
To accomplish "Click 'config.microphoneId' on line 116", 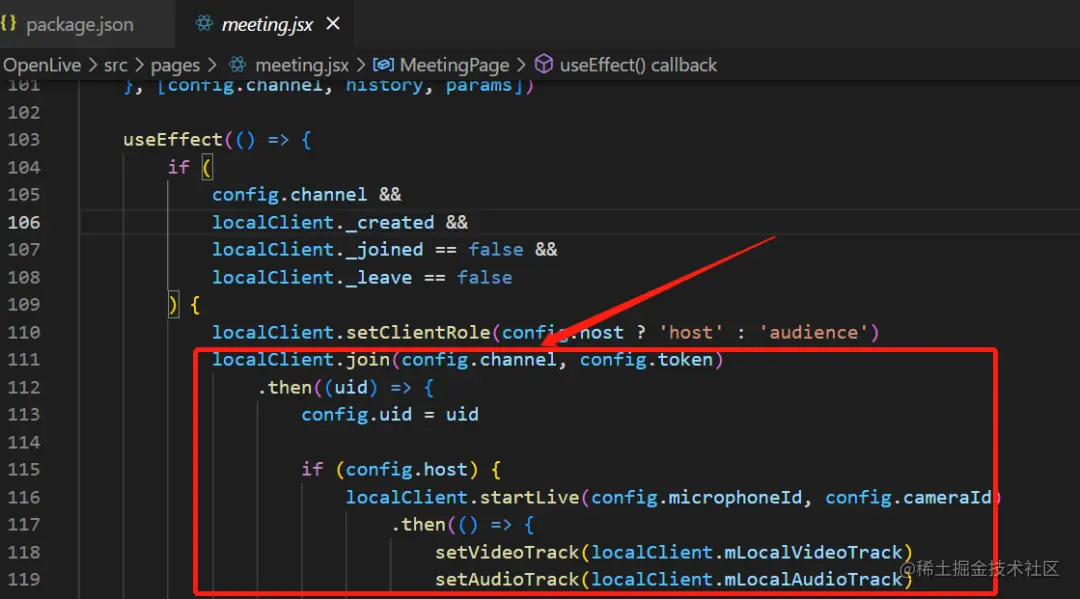I will click(696, 497).
